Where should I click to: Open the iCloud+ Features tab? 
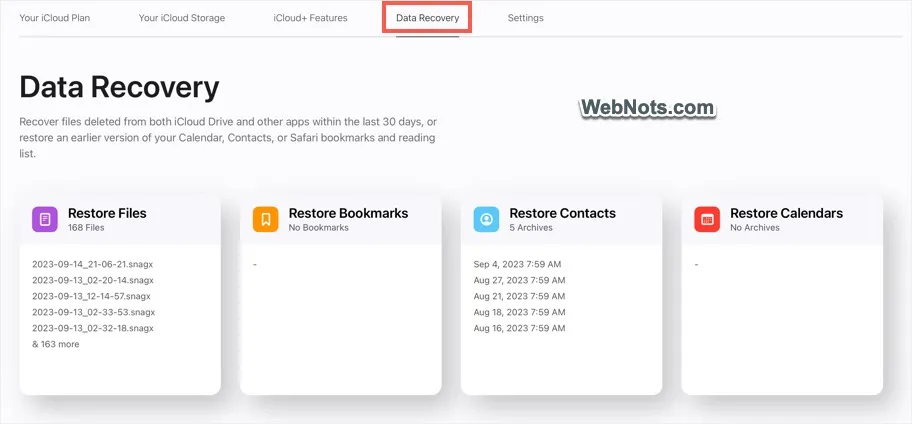(x=311, y=18)
